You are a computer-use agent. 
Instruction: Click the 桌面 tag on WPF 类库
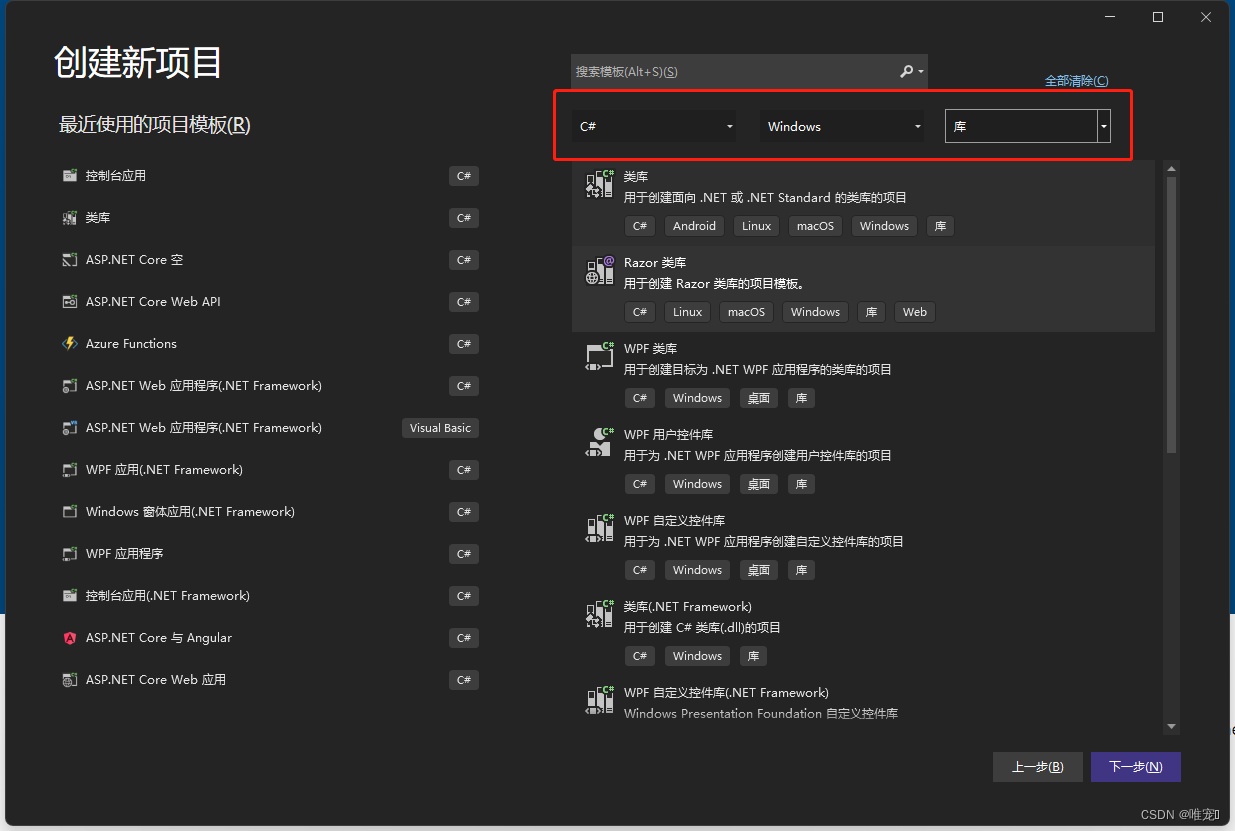point(759,398)
